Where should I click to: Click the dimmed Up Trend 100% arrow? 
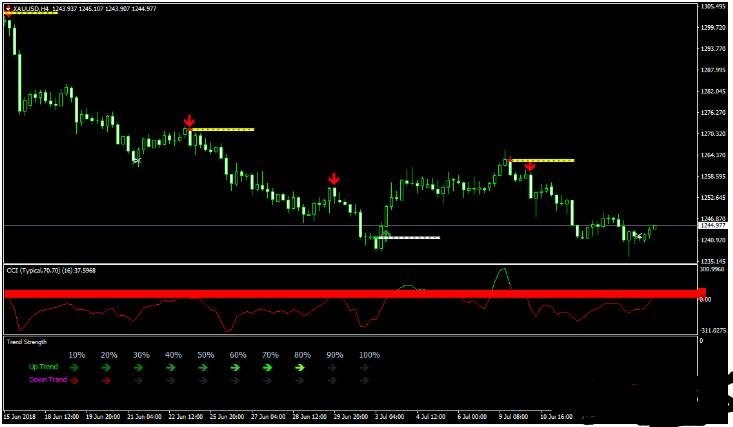tap(364, 368)
